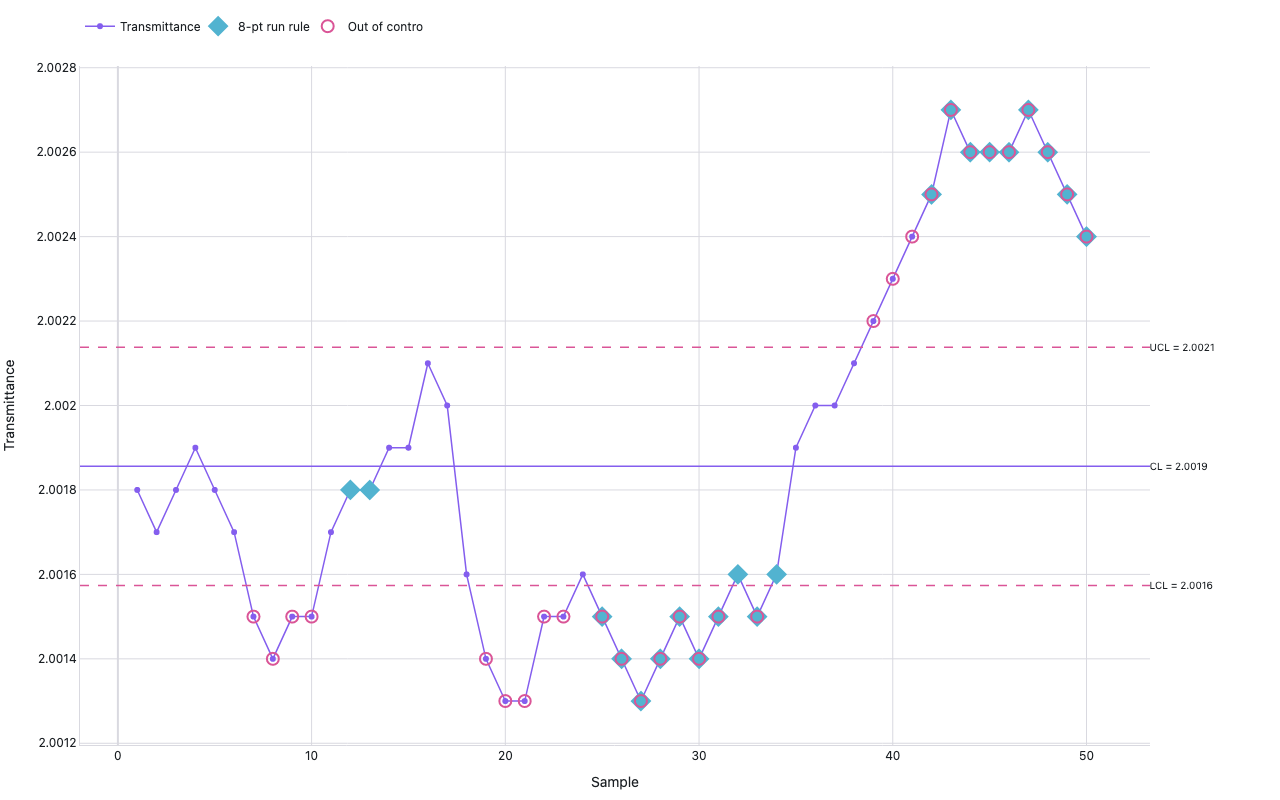Toggle the 8-pt run rule legend entry

(x=259, y=27)
